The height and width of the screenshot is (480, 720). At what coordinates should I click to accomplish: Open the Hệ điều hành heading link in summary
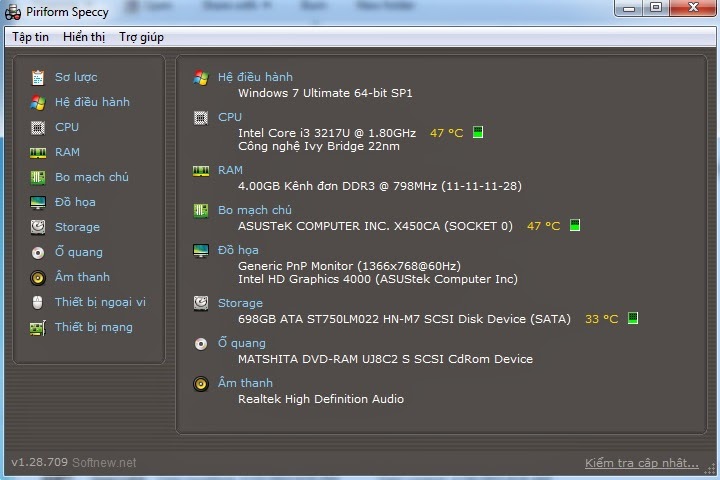point(255,77)
